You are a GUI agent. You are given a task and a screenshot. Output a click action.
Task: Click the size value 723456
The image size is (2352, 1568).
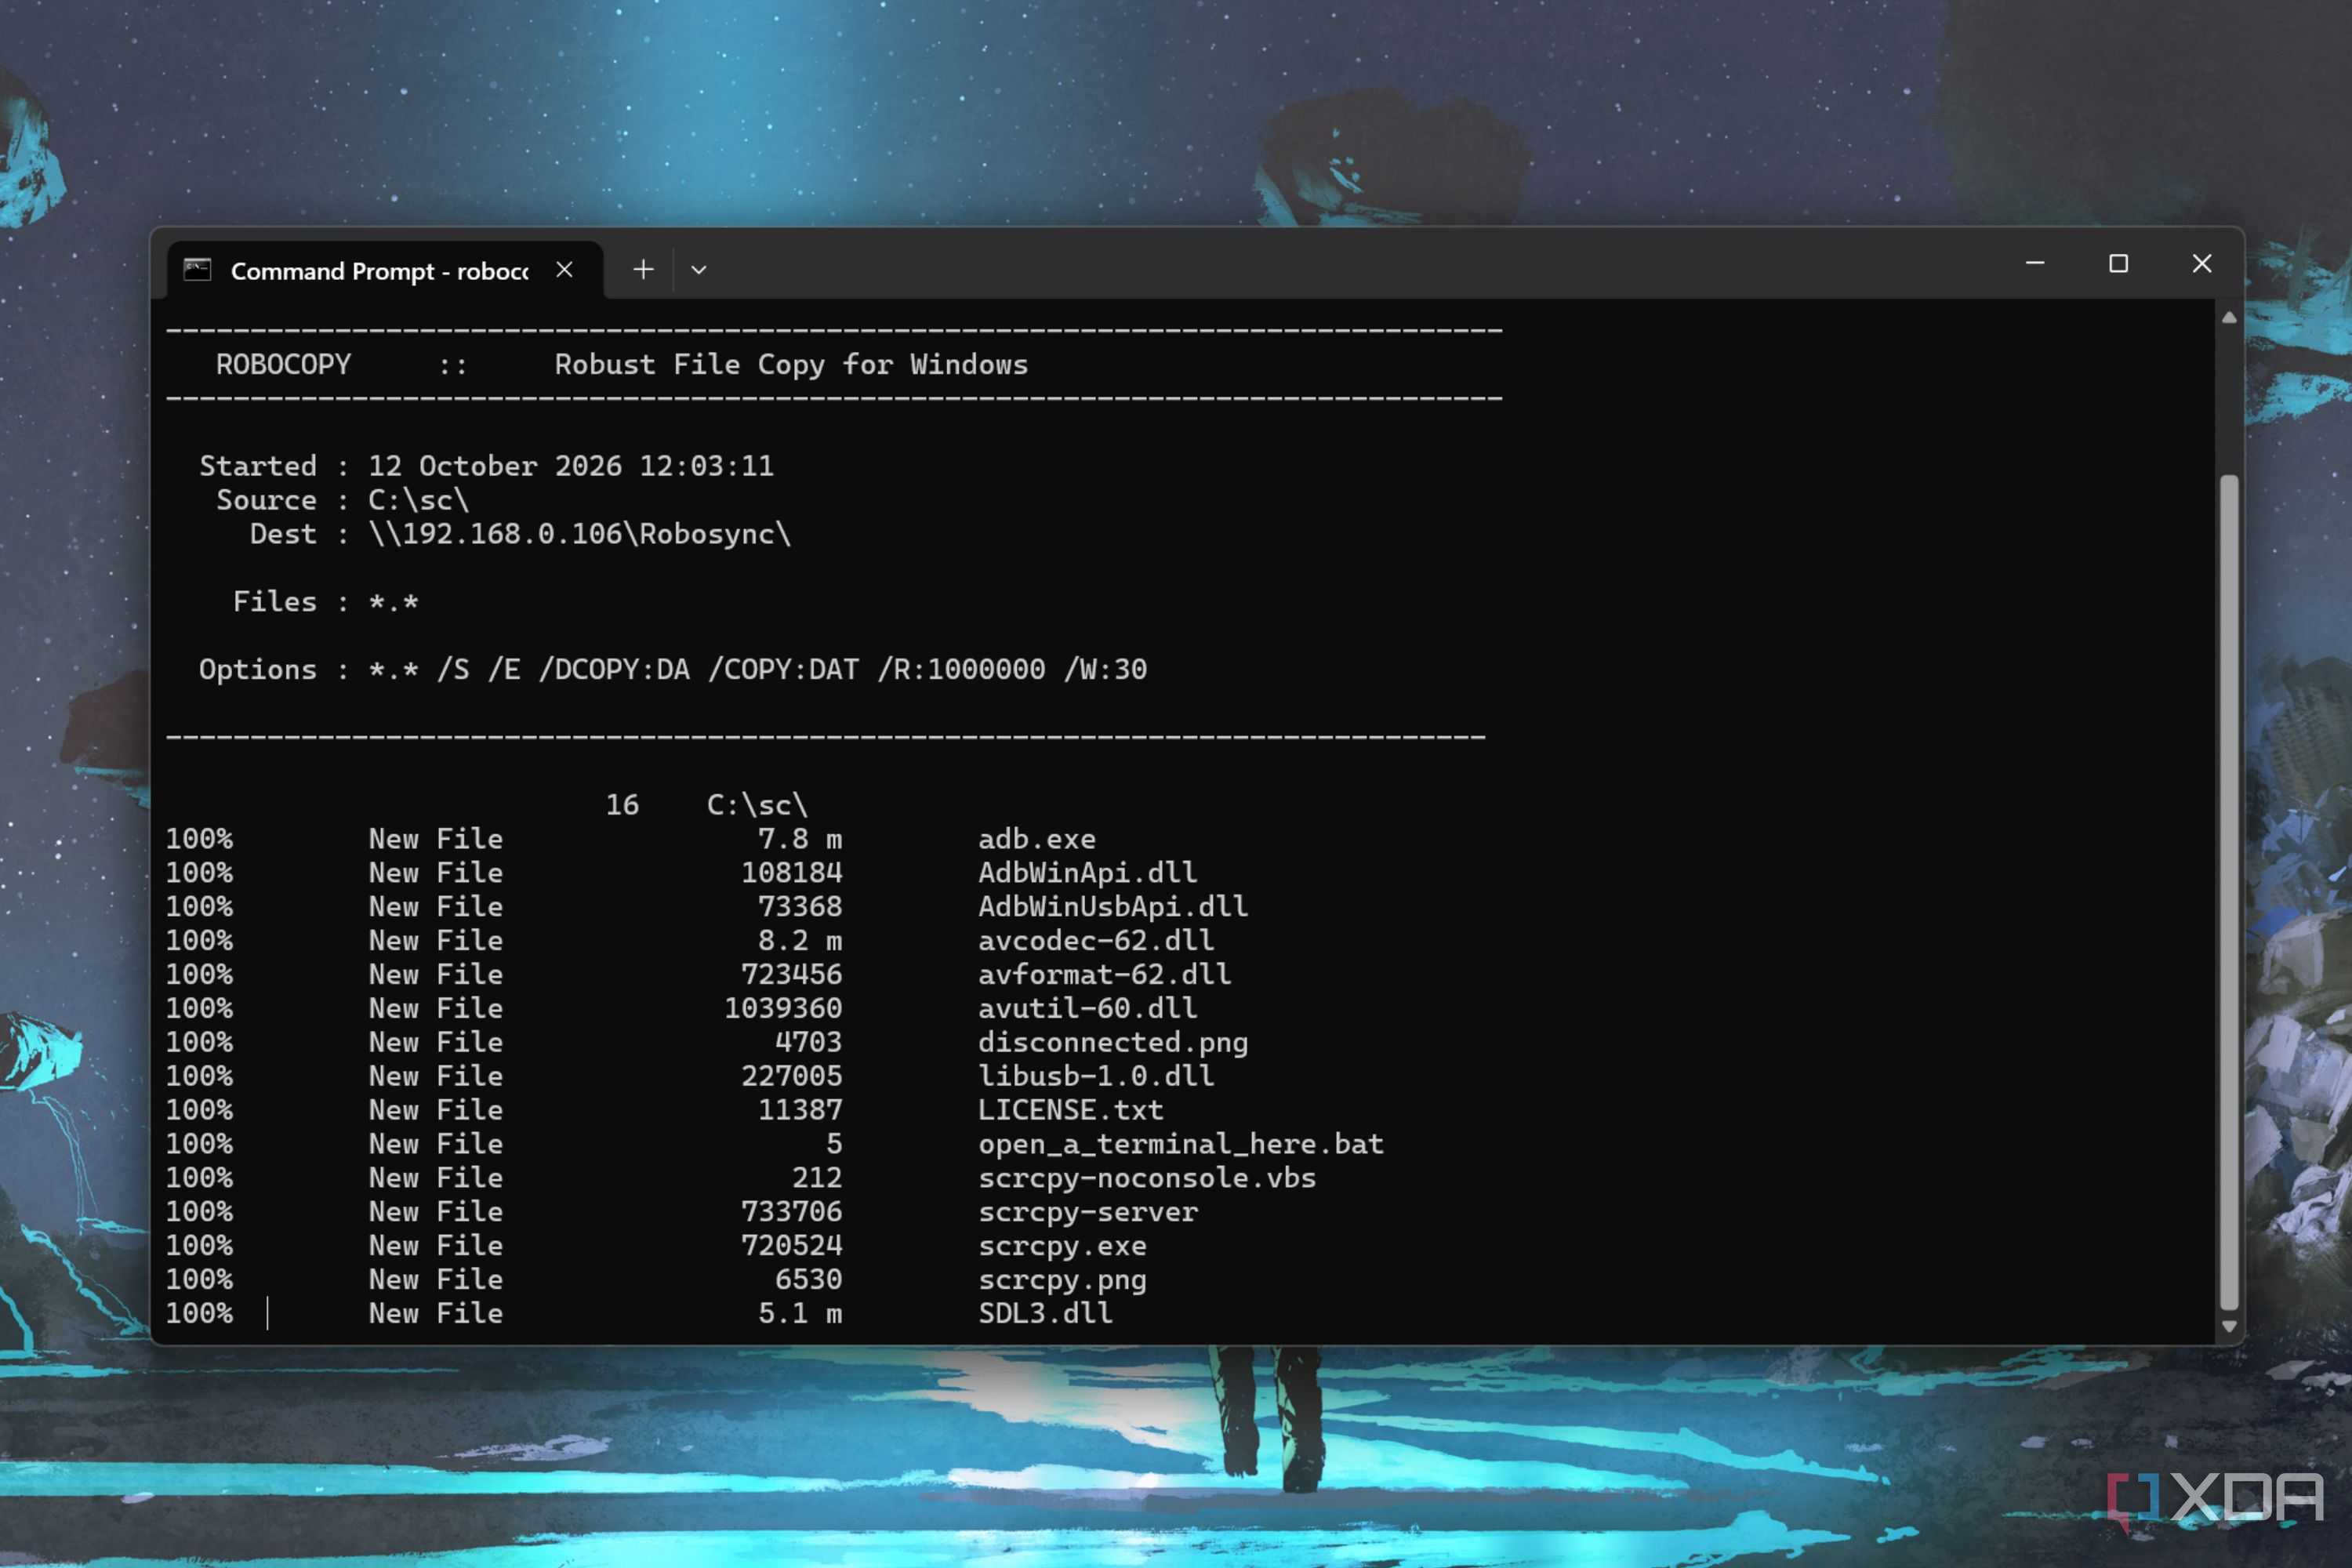pyautogui.click(x=791, y=975)
